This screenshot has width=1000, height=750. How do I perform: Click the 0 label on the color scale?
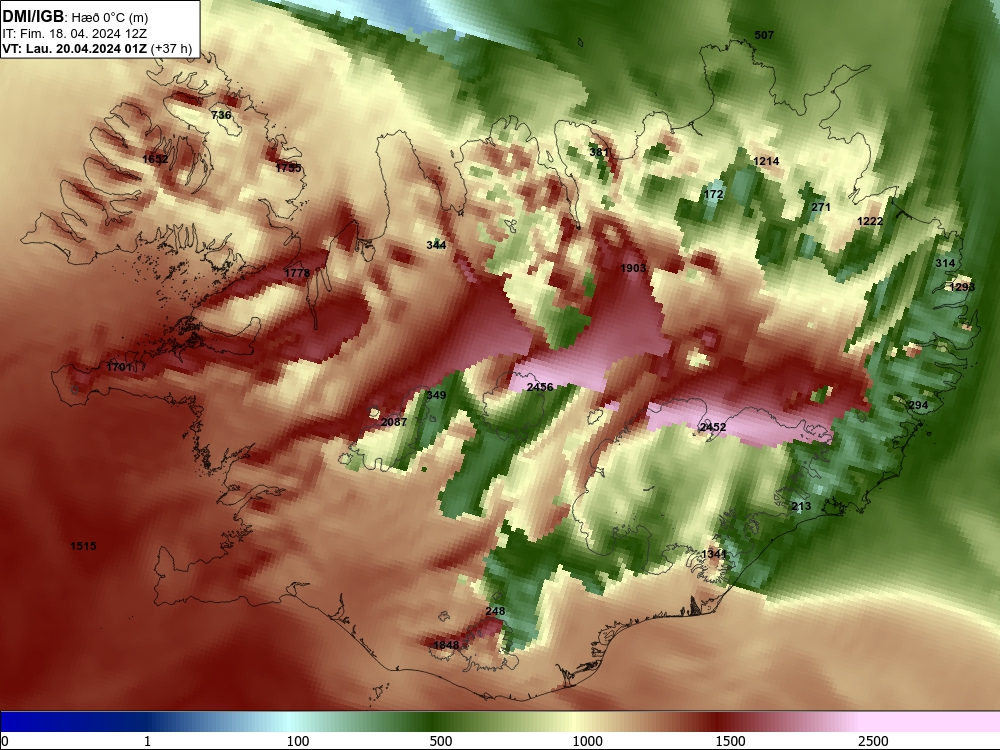tap(5, 740)
